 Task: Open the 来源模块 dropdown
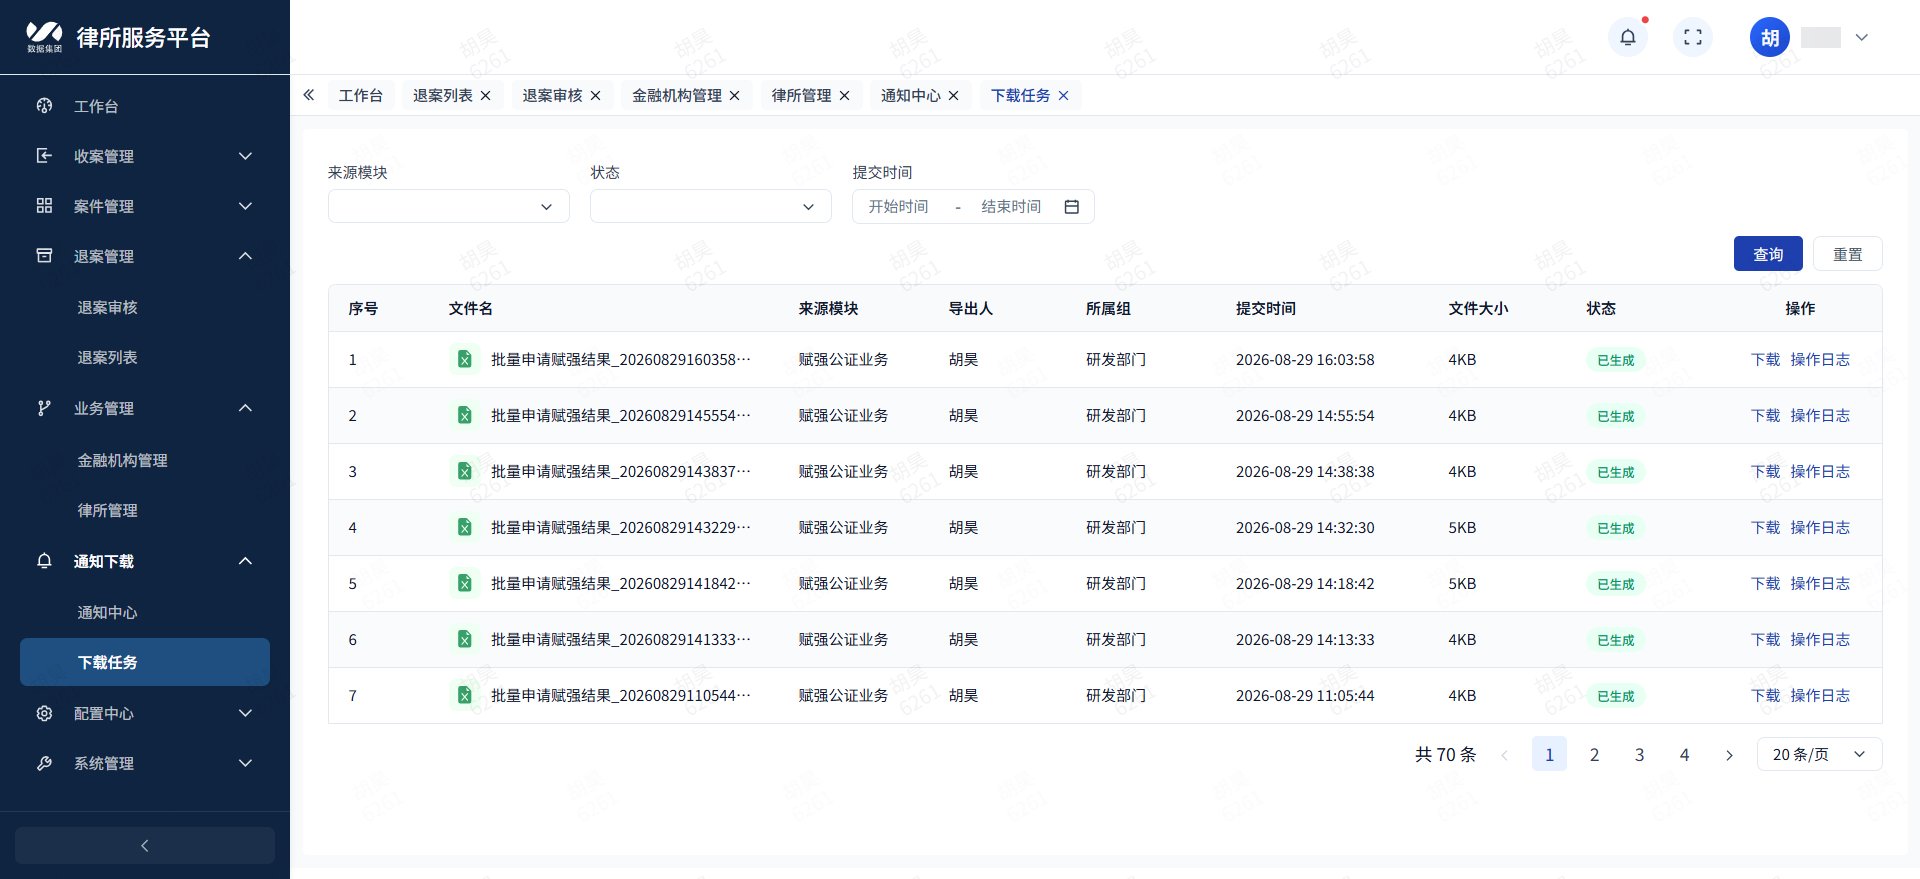pos(449,207)
